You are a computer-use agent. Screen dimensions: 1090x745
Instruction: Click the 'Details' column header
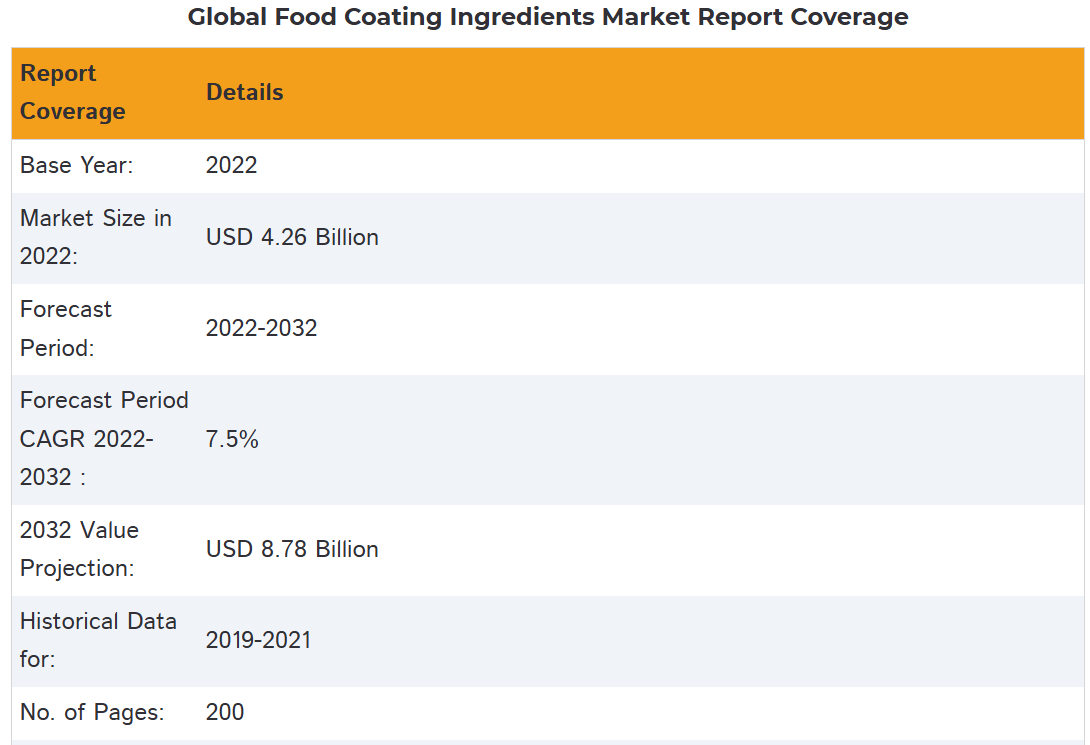pyautogui.click(x=244, y=92)
